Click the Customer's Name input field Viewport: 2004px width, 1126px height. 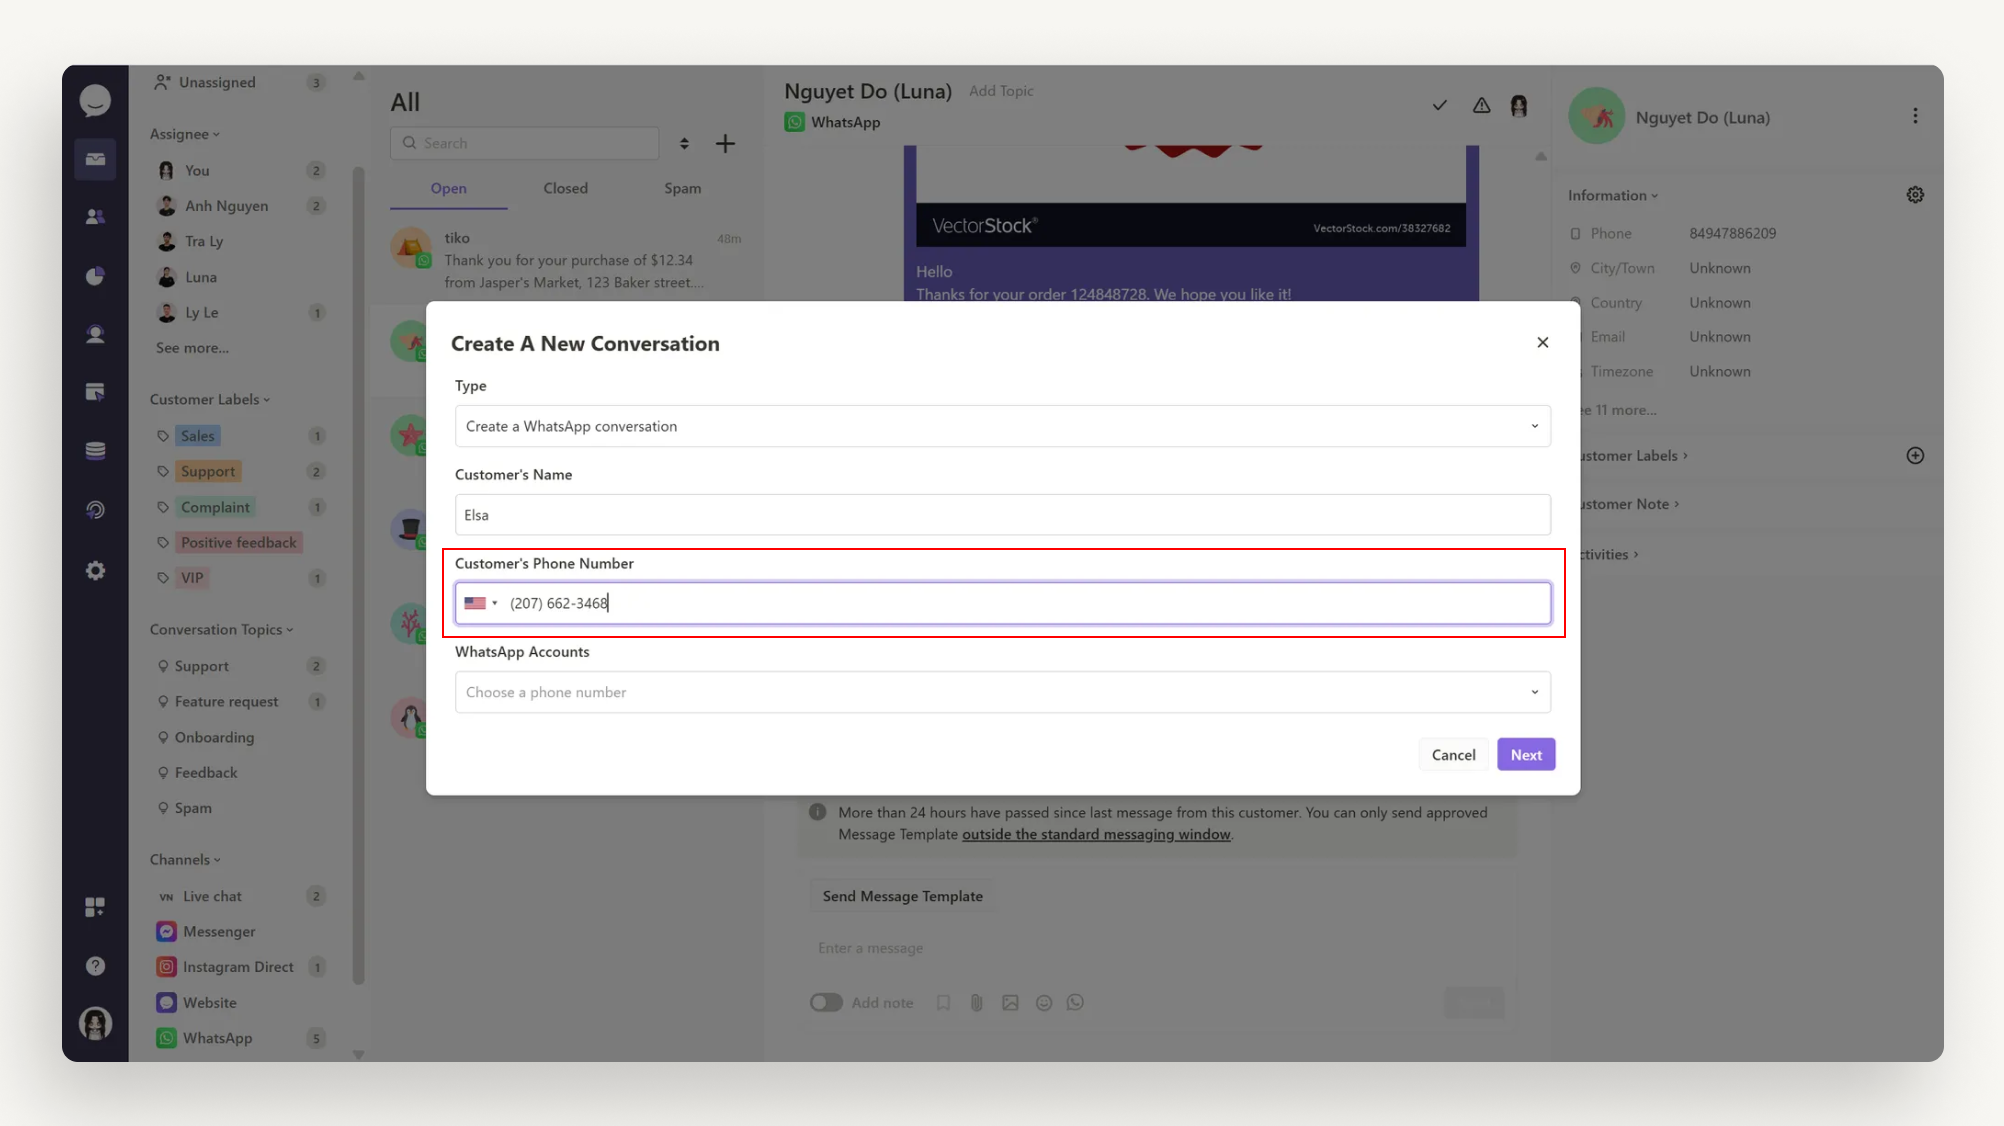(x=1002, y=515)
